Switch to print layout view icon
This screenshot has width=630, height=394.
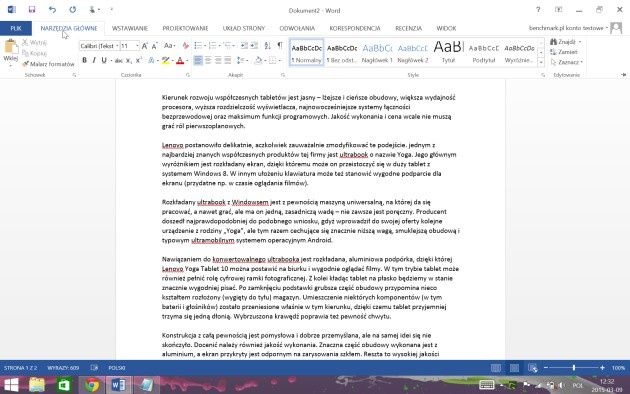(514, 368)
